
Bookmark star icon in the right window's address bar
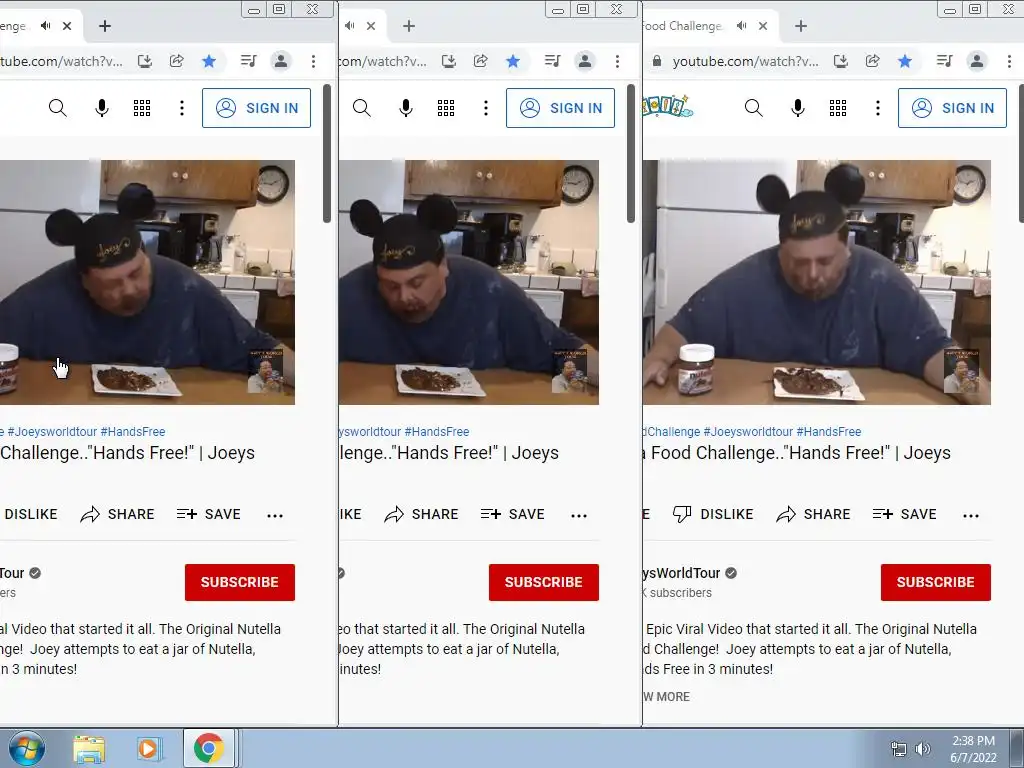[904, 61]
